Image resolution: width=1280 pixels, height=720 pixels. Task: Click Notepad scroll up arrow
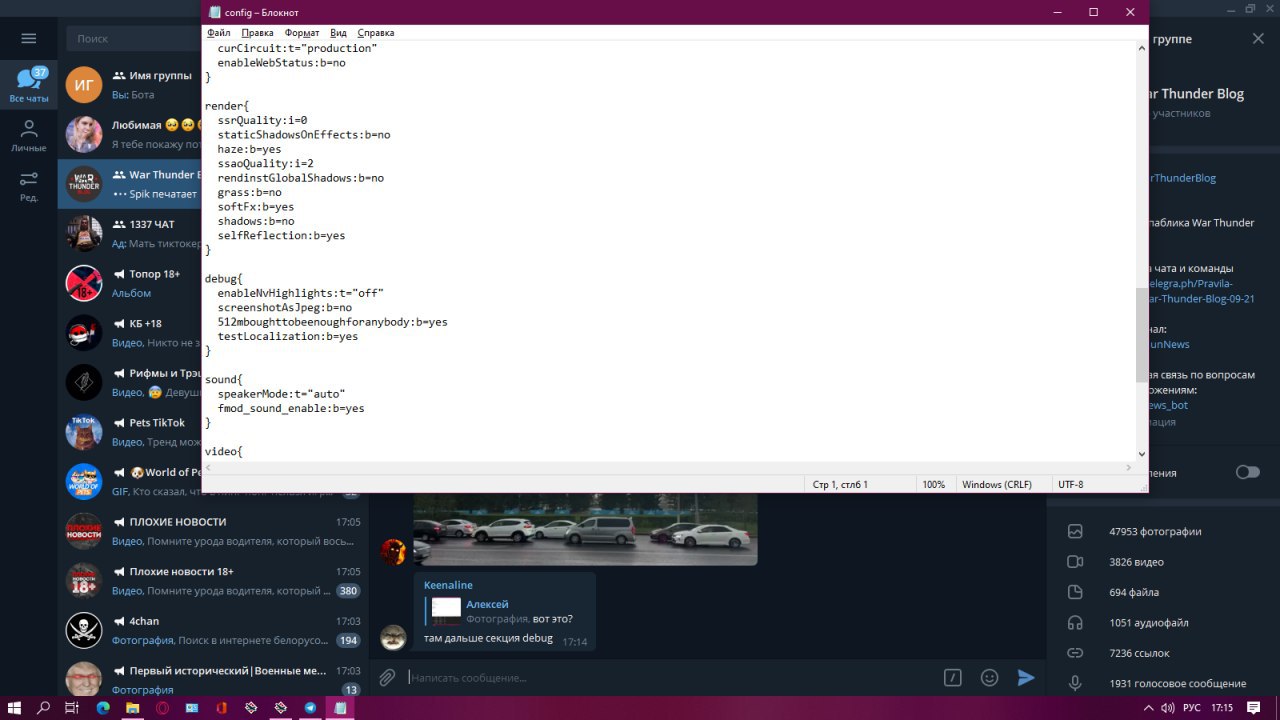1141,48
